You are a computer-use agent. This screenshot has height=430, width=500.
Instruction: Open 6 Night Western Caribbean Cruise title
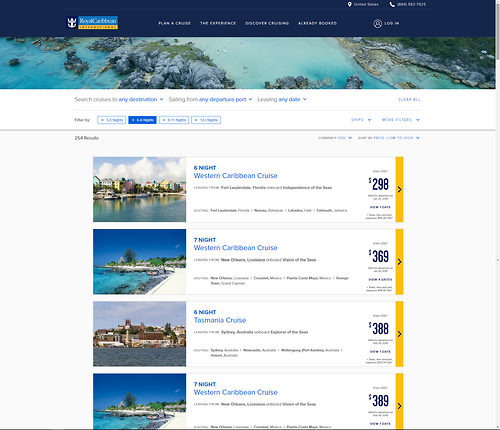[x=235, y=176]
